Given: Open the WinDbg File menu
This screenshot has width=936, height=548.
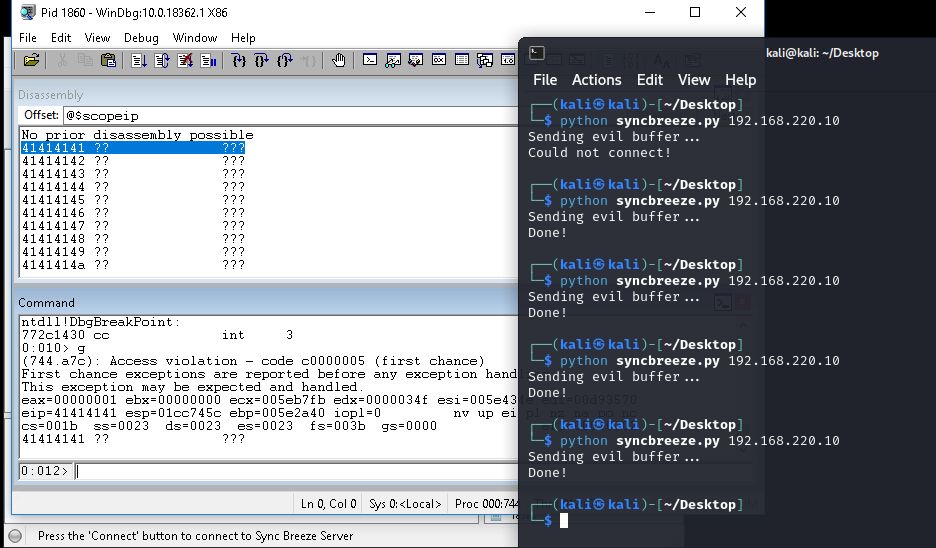Looking at the screenshot, I should point(28,38).
